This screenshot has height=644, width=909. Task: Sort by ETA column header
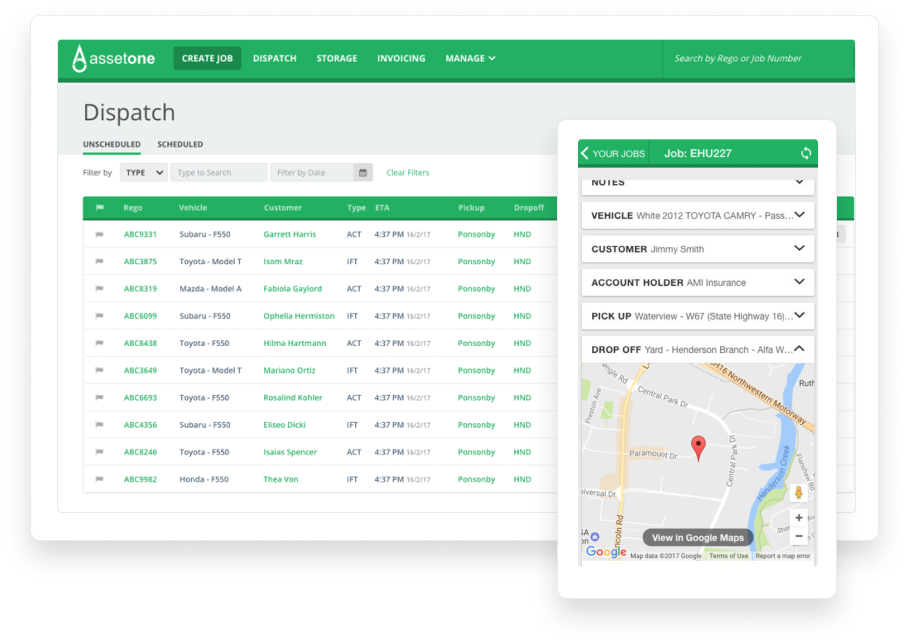(x=382, y=208)
